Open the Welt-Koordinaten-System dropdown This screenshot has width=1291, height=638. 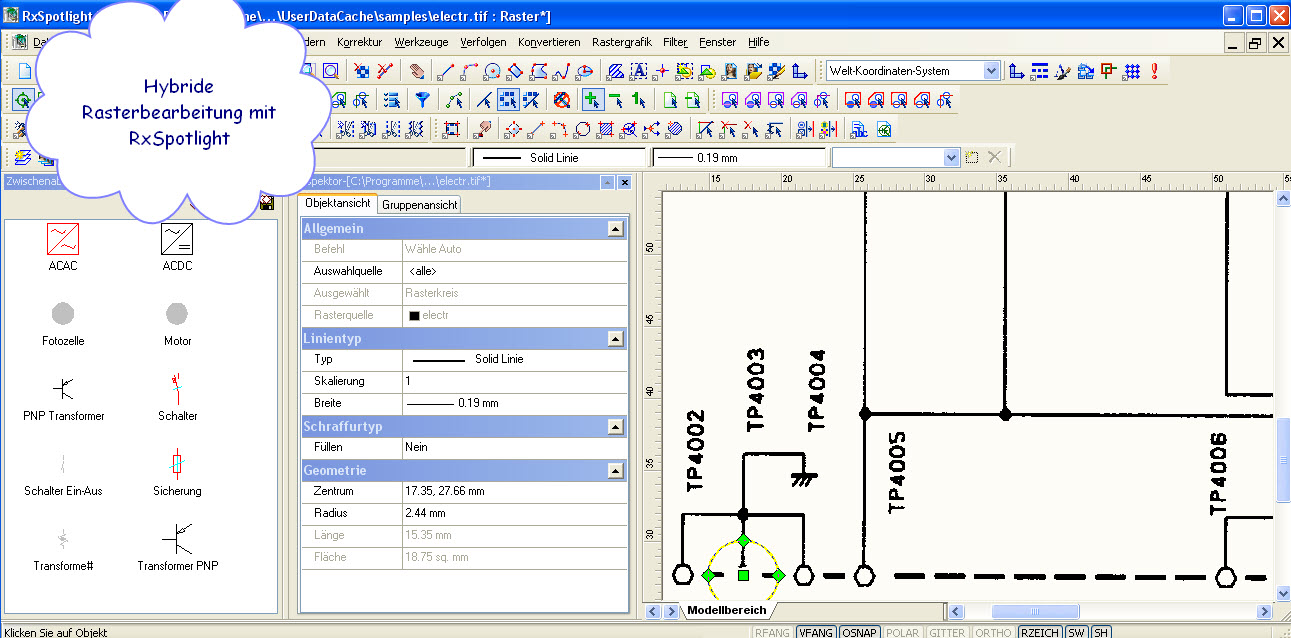pos(991,71)
